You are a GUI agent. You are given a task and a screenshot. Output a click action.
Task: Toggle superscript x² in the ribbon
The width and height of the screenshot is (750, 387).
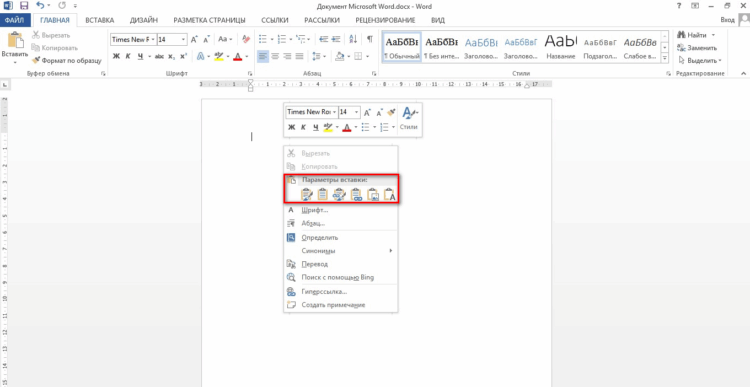click(x=184, y=56)
